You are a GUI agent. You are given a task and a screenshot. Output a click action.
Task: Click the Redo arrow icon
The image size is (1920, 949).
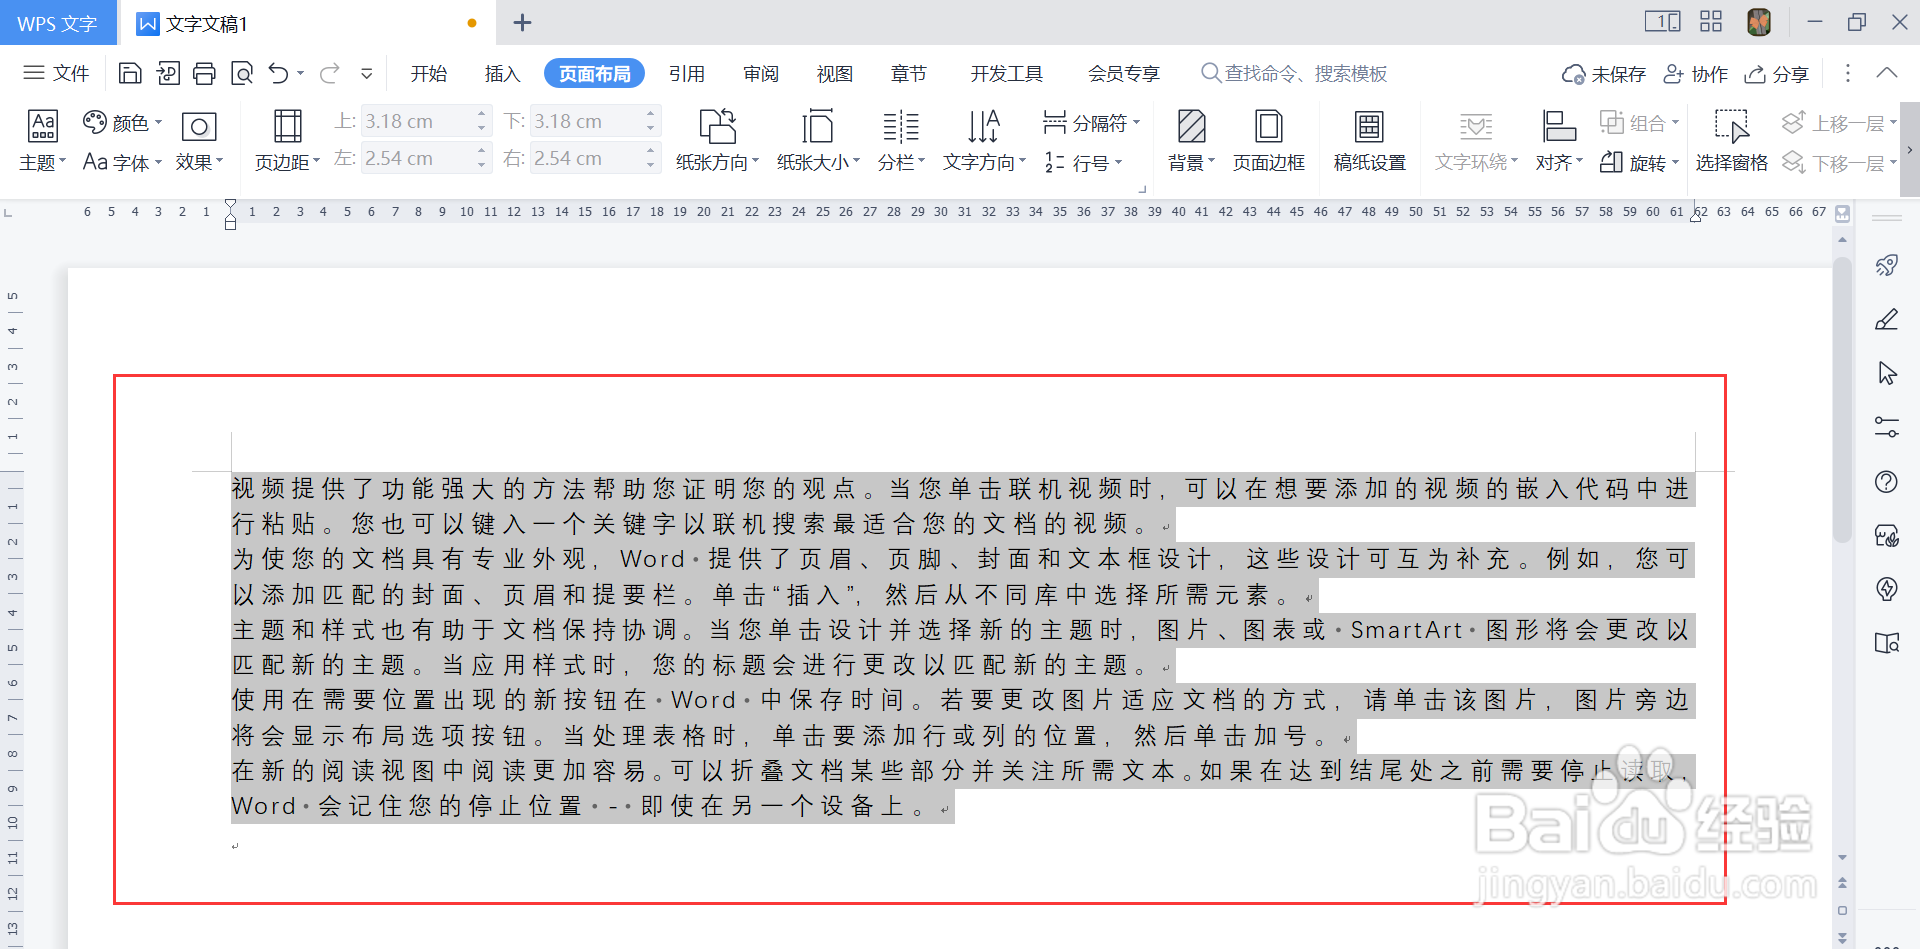[329, 73]
